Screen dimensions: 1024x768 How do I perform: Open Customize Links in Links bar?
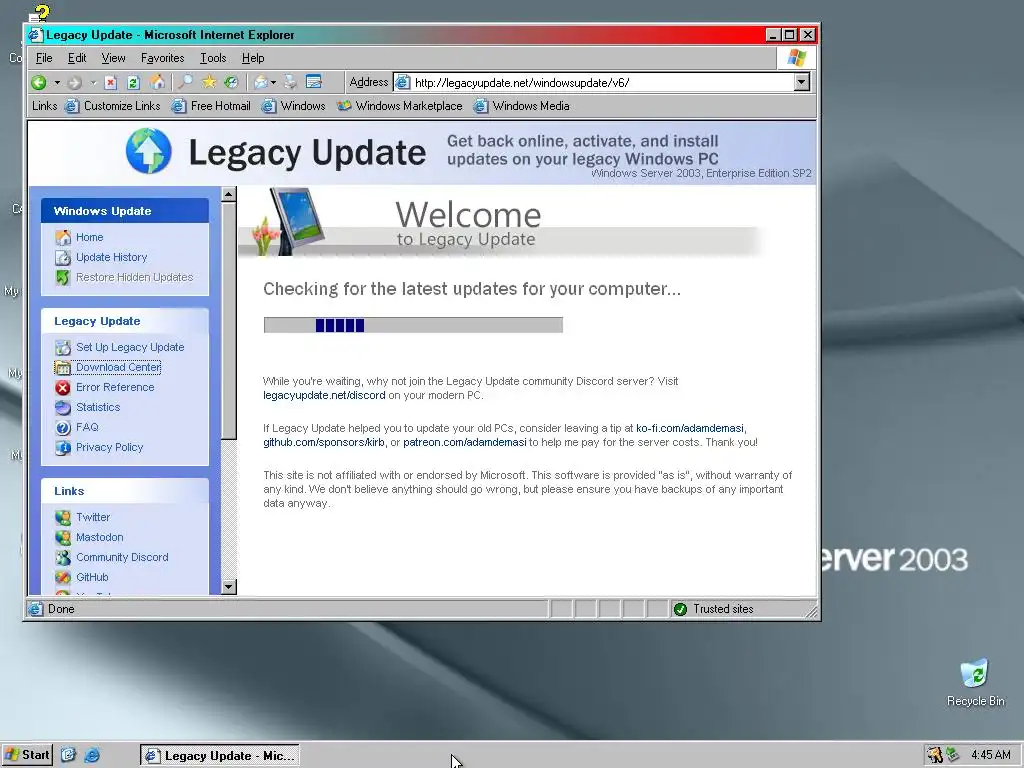click(x=112, y=106)
